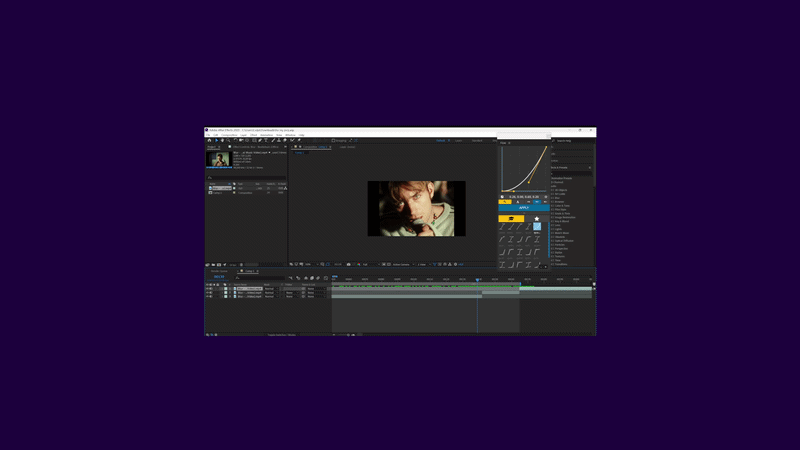Toggle Draft 3D in timeline
Image resolution: width=800 pixels, height=450 pixels.
click(298, 278)
